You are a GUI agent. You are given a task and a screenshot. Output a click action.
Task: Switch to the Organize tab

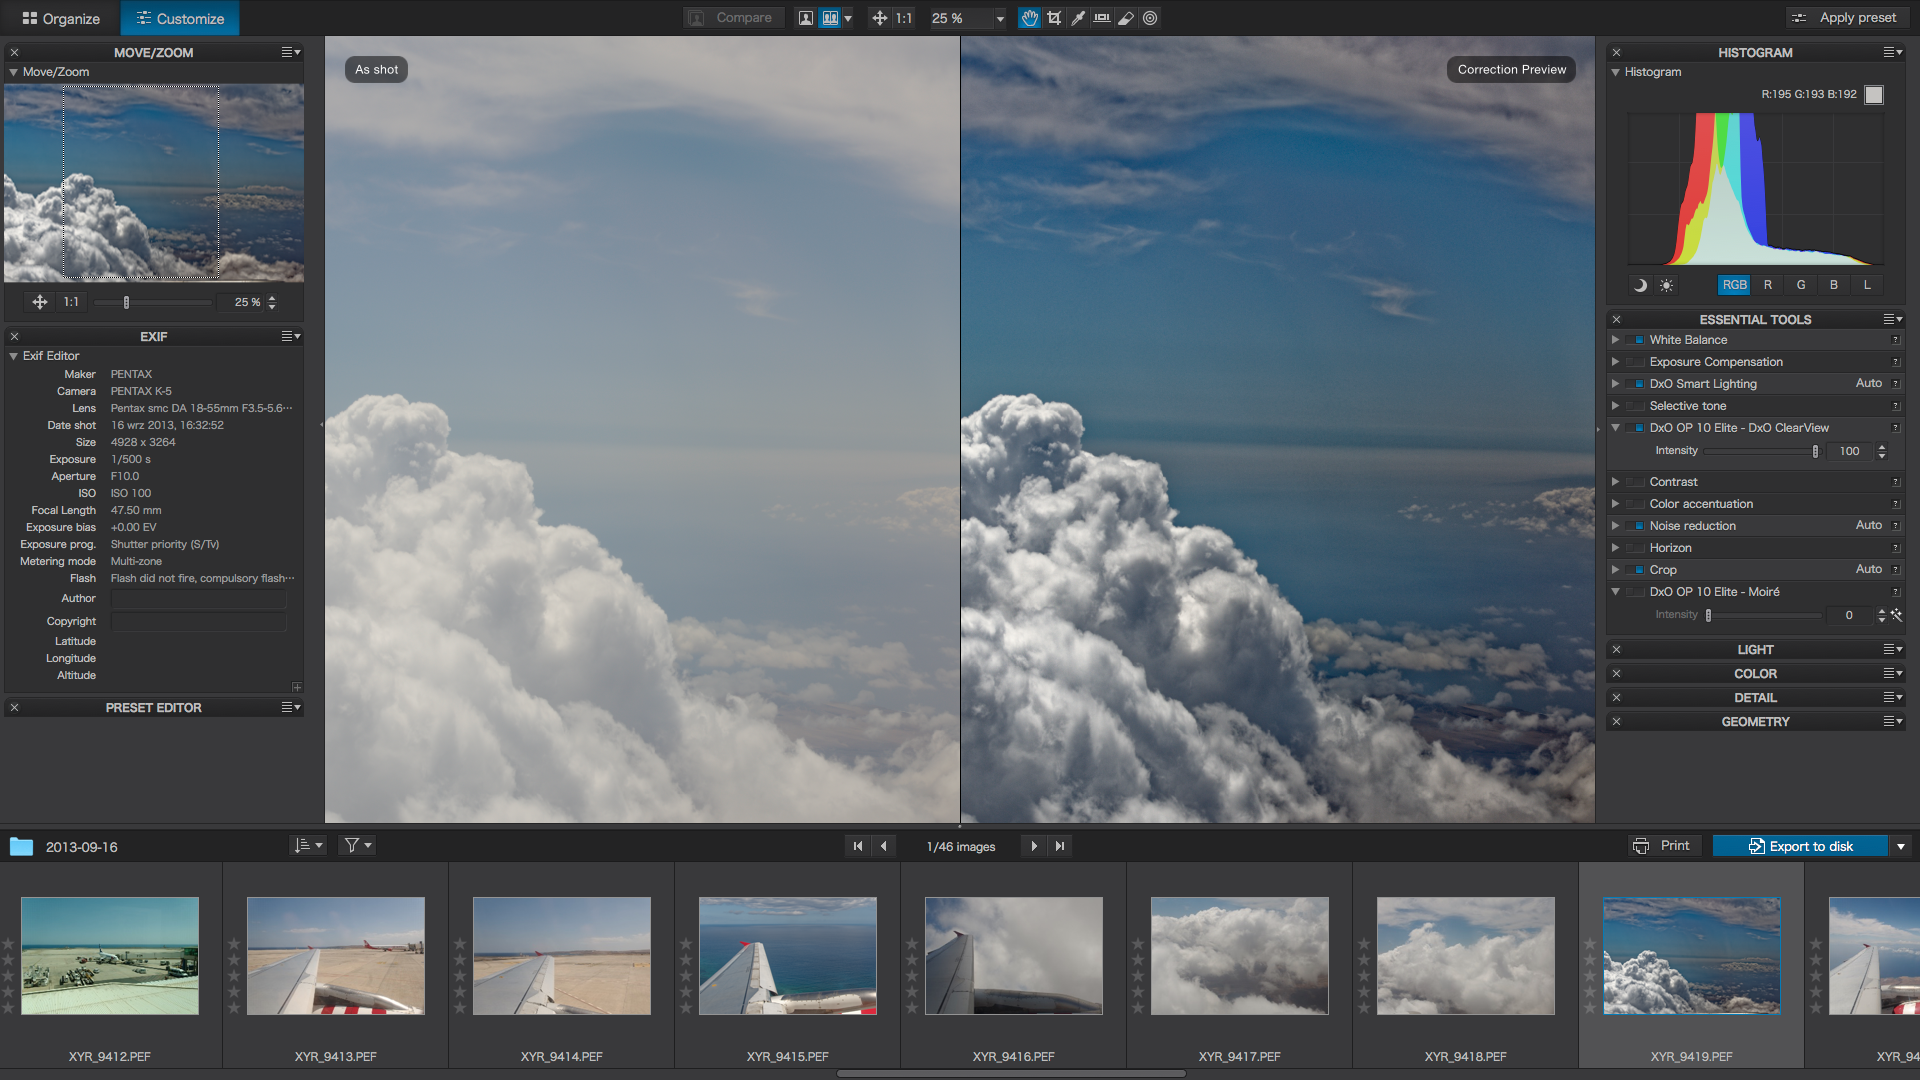61,18
